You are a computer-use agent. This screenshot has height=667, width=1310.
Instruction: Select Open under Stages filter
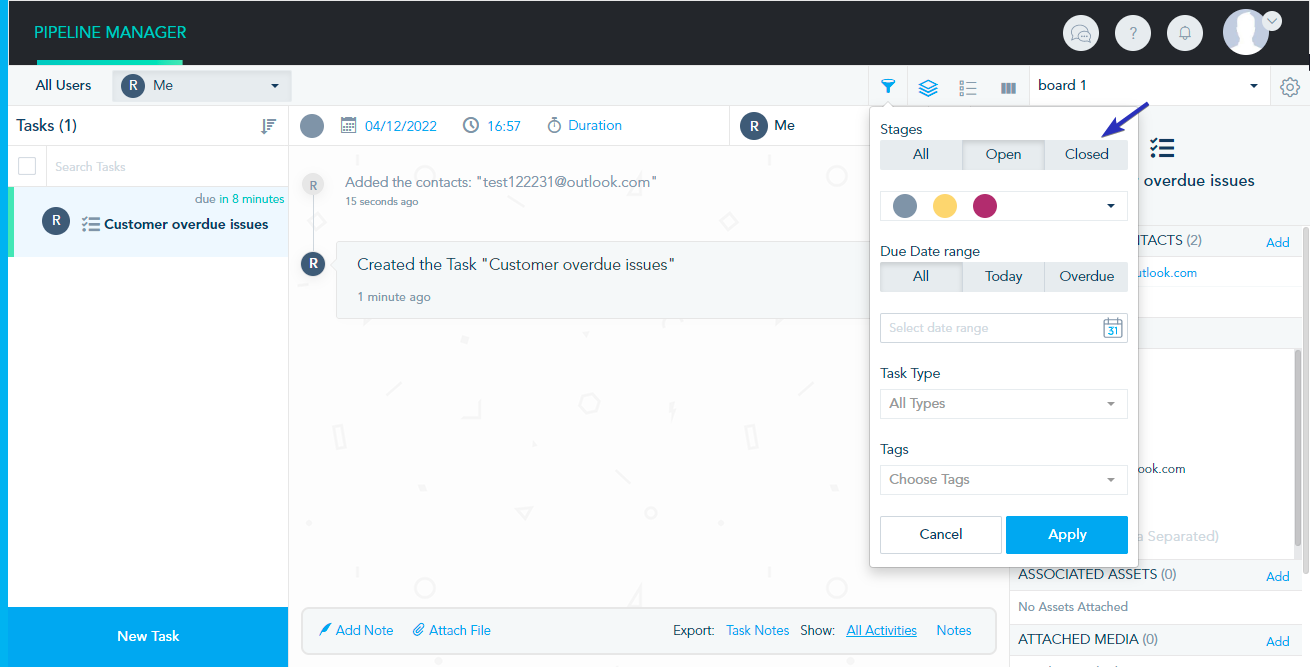click(x=1003, y=154)
